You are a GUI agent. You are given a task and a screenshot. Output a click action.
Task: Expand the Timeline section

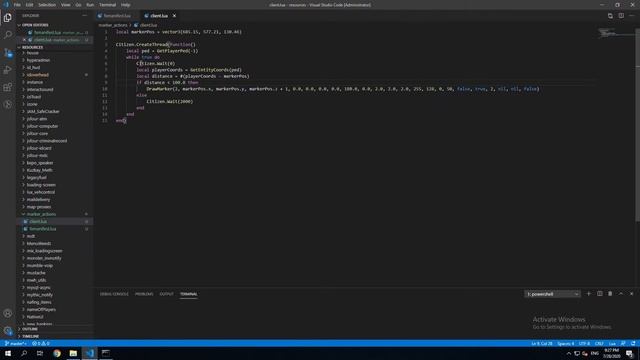point(30,336)
